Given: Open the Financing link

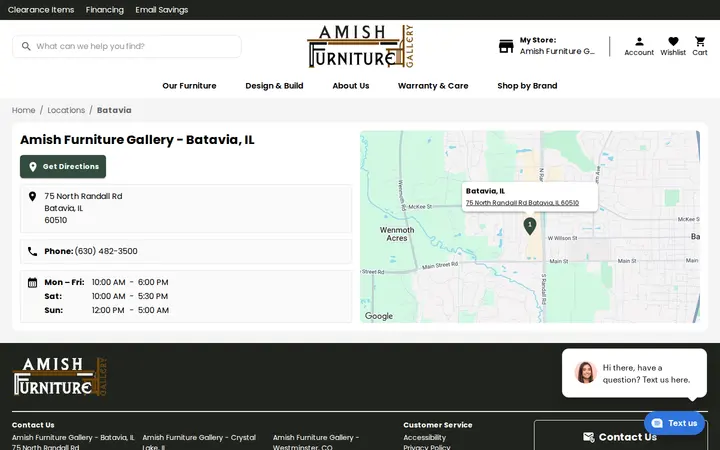Looking at the screenshot, I should click(x=105, y=10).
